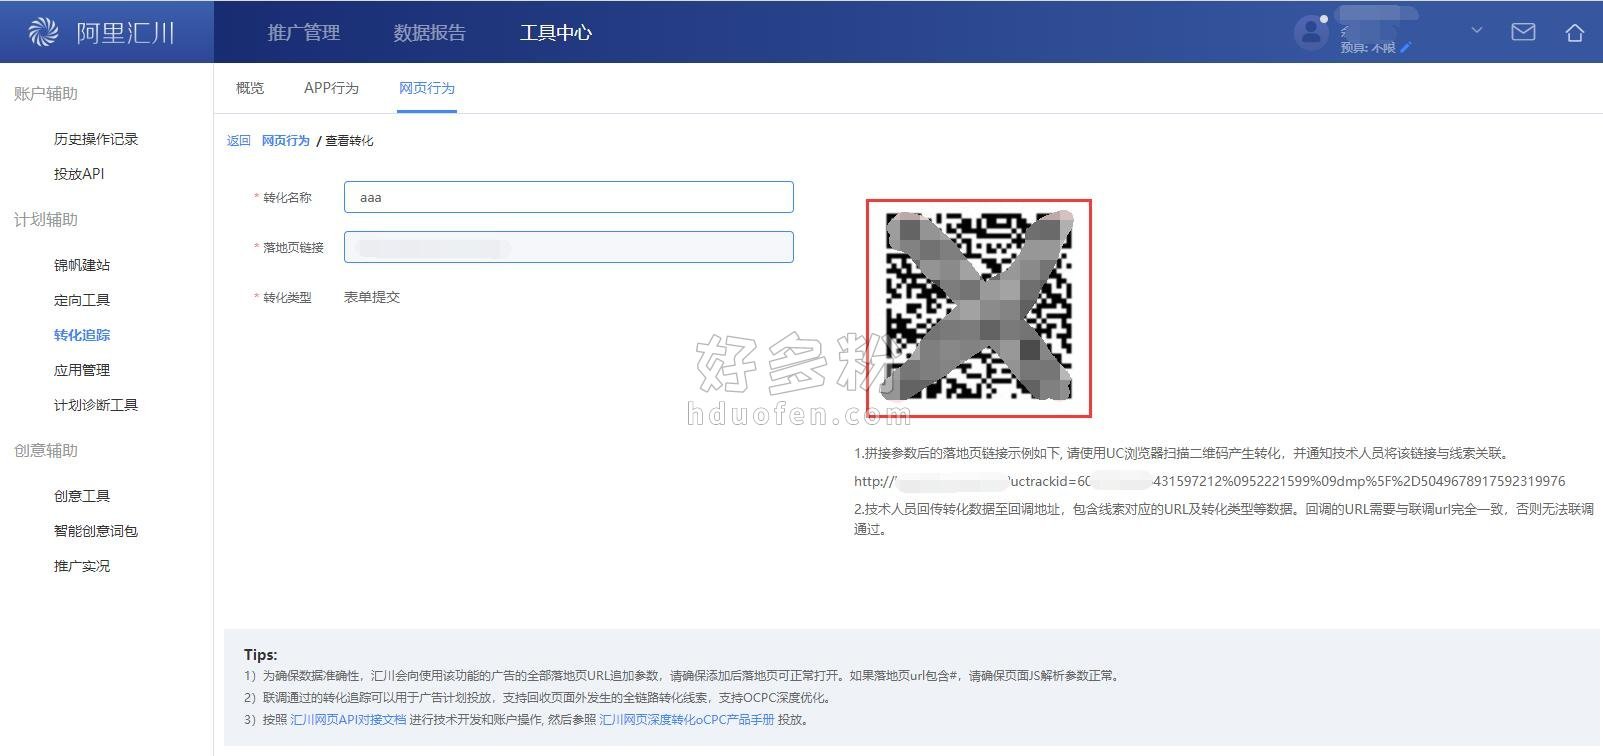Viewport: 1603px width, 756px height.
Task: Open the mail messages icon
Action: 1523,32
